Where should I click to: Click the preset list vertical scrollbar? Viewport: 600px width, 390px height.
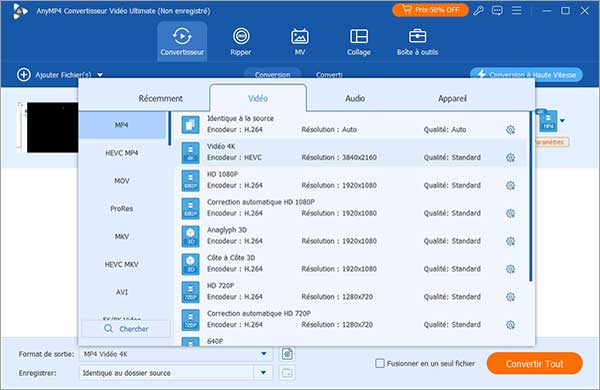coord(531,197)
